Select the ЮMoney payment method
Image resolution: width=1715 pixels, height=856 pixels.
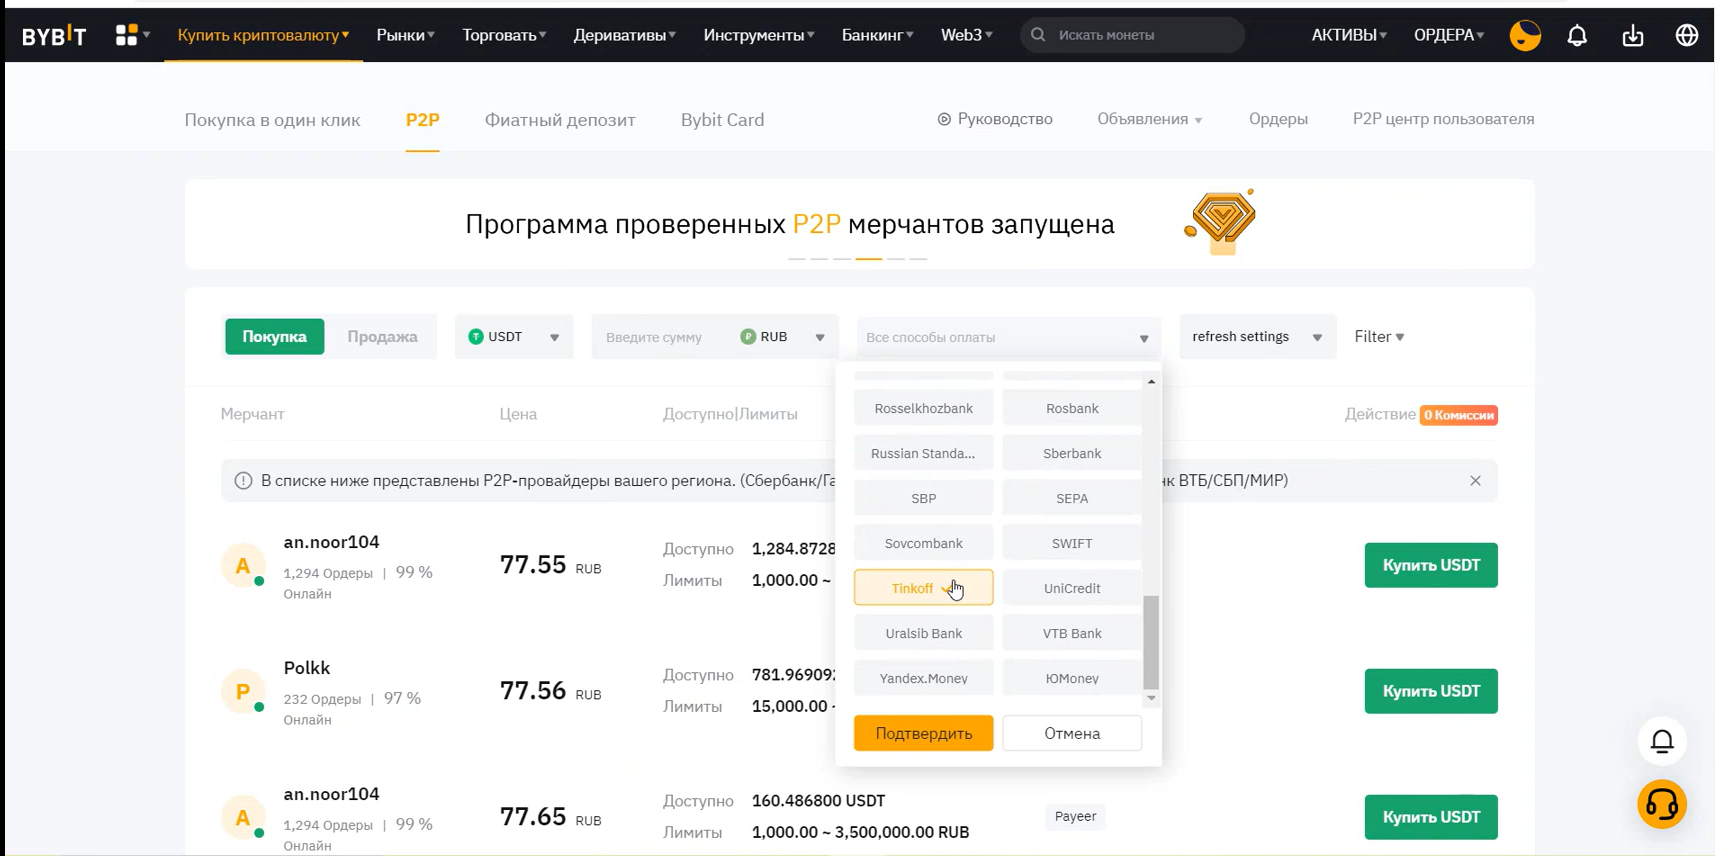tap(1072, 678)
